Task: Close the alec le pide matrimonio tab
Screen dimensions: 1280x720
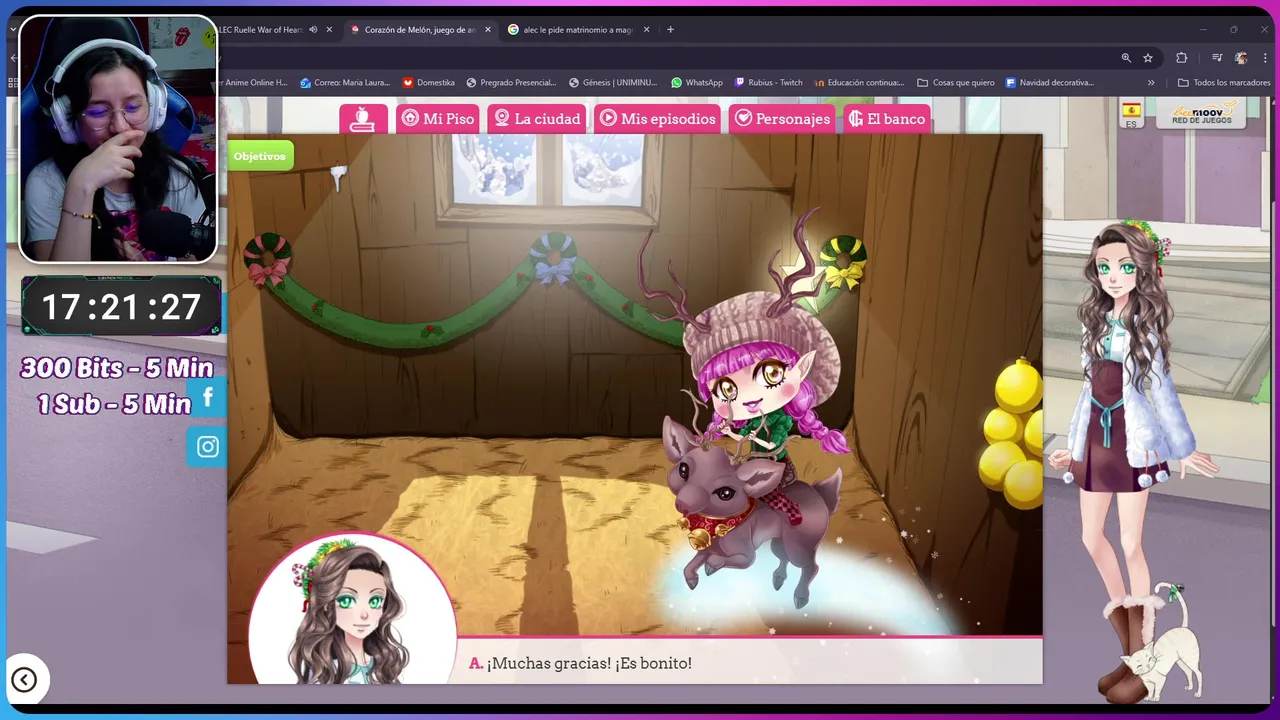Action: (x=647, y=30)
